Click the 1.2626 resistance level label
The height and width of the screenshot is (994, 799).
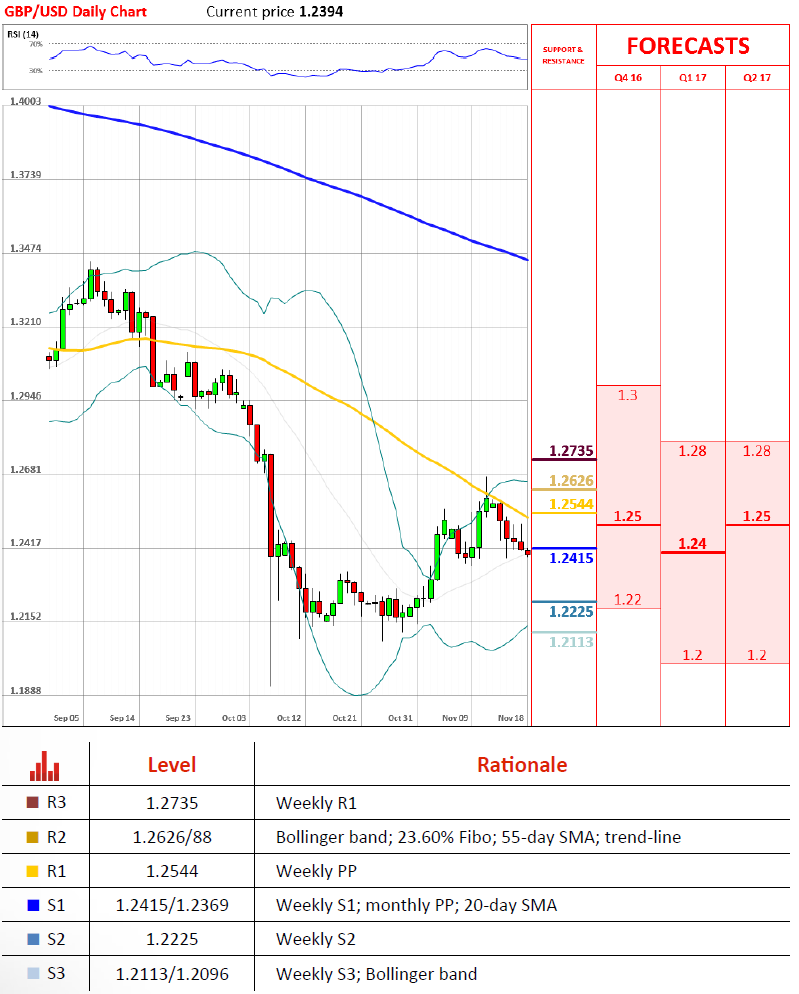[571, 481]
